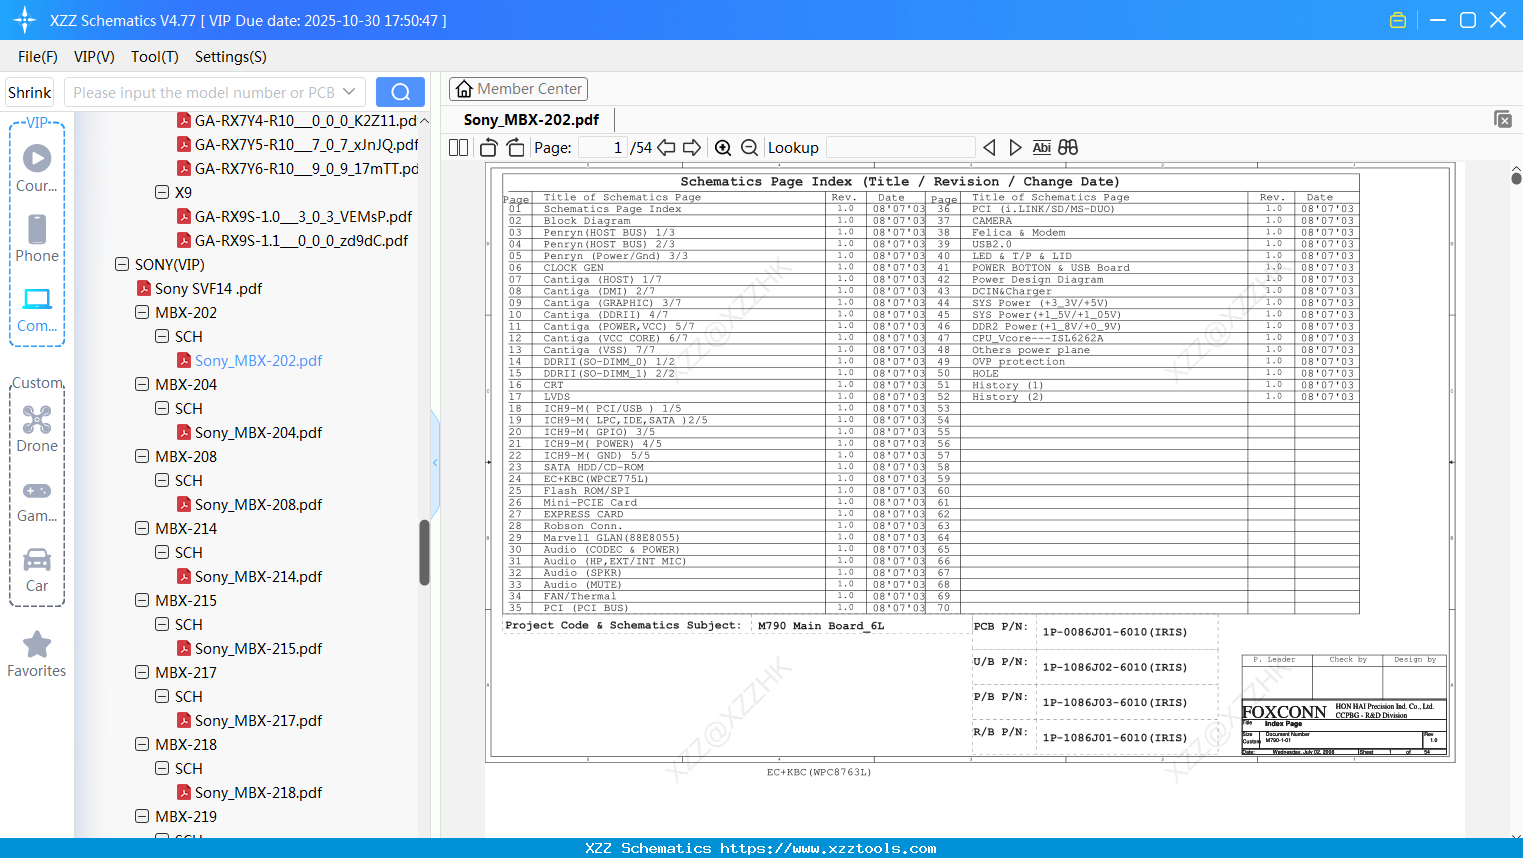Select the Sony_MBX-202.pdf document tab
Viewport: 1523px width, 858px height.
coord(531,119)
